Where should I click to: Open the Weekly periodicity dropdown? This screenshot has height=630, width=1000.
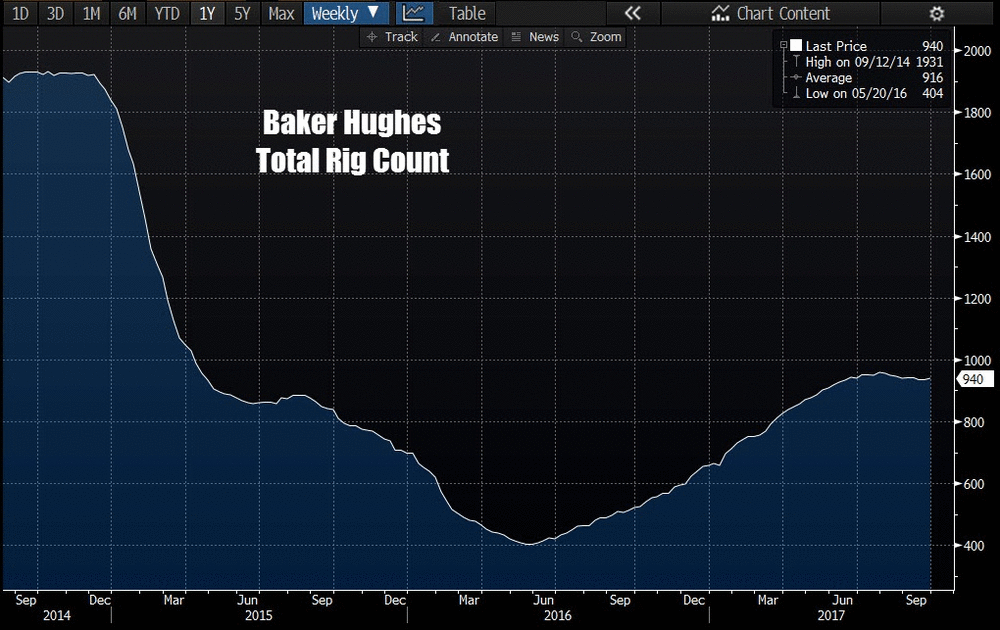tap(346, 13)
